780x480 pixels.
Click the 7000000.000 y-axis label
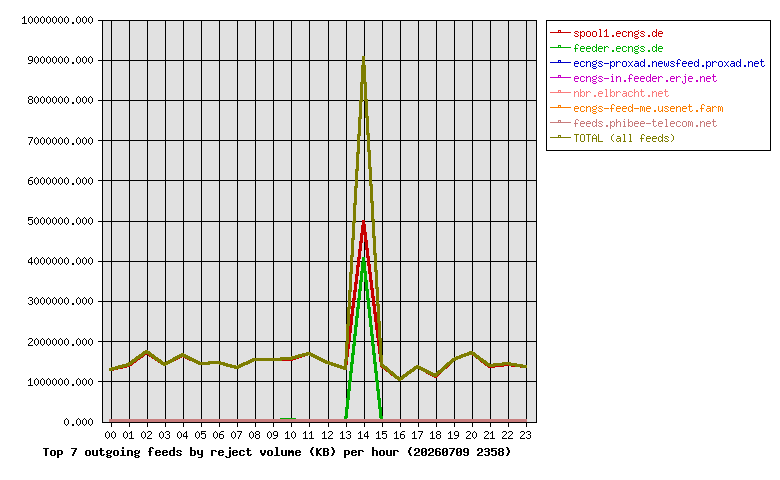click(x=60, y=141)
